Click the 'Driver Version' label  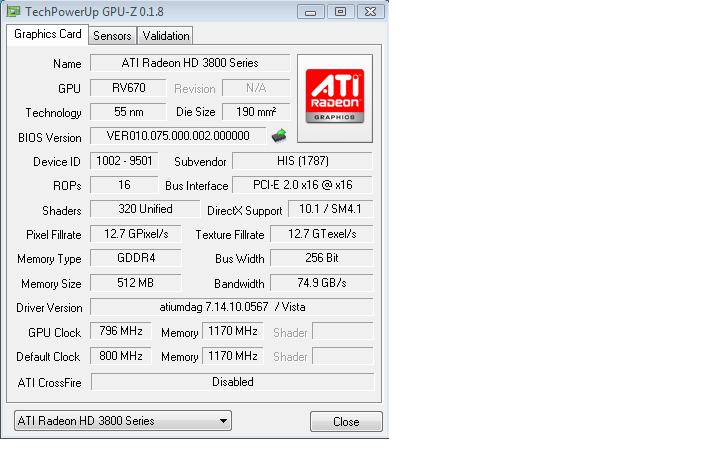pos(49,308)
